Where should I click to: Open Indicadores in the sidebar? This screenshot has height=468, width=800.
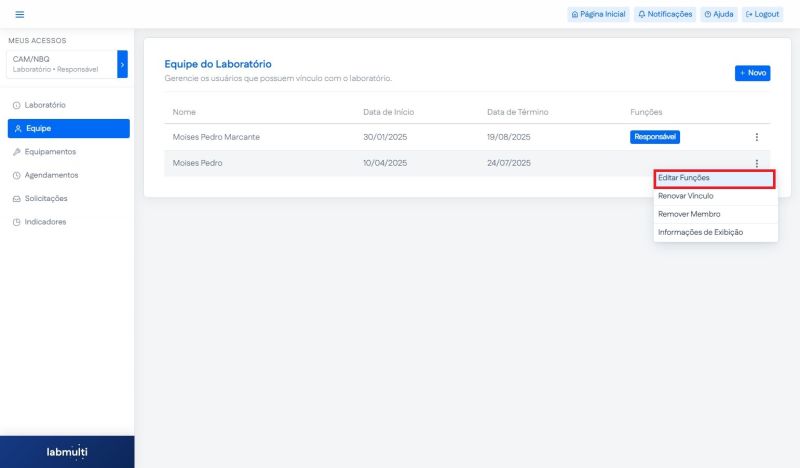coord(45,222)
